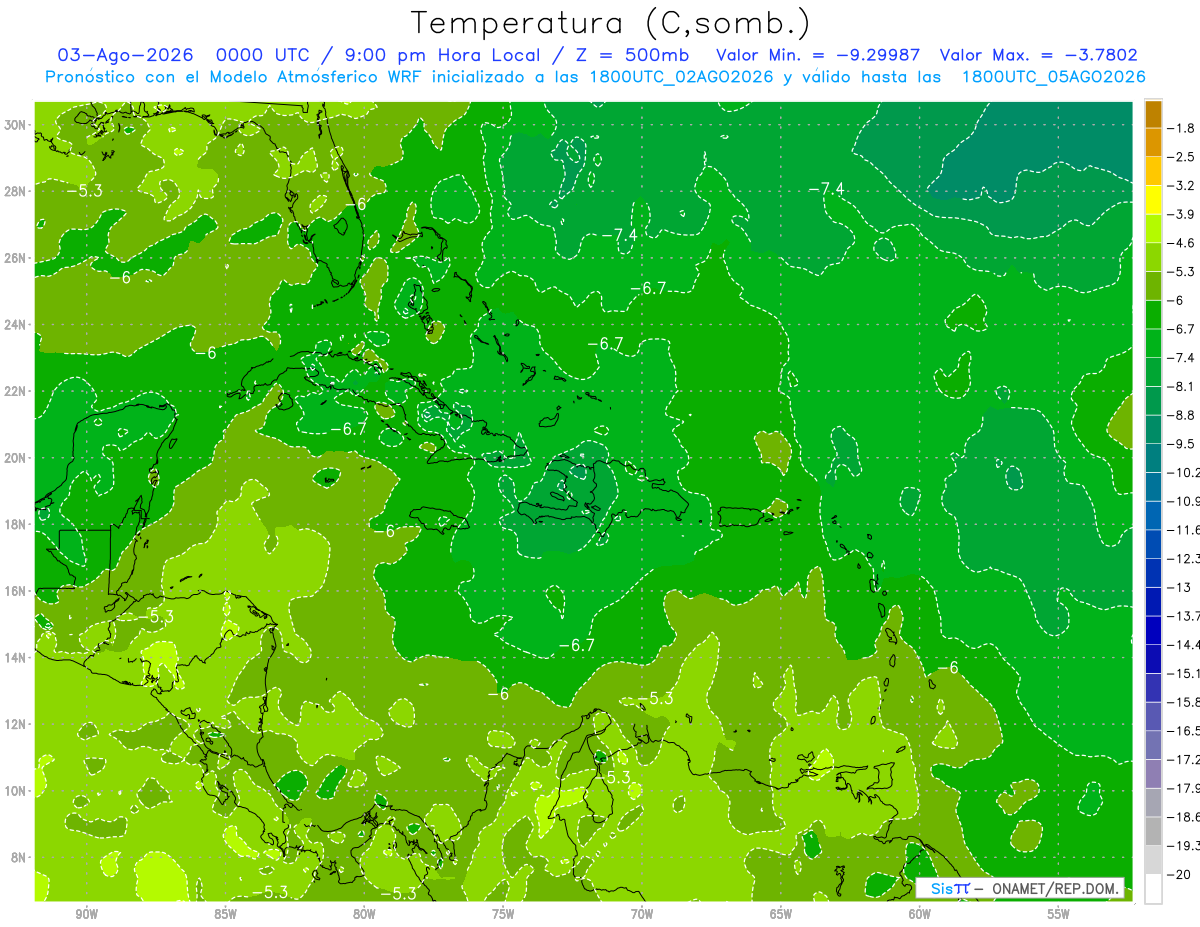Click the "65W" longitude axis label
The image size is (1200, 927).
click(782, 914)
